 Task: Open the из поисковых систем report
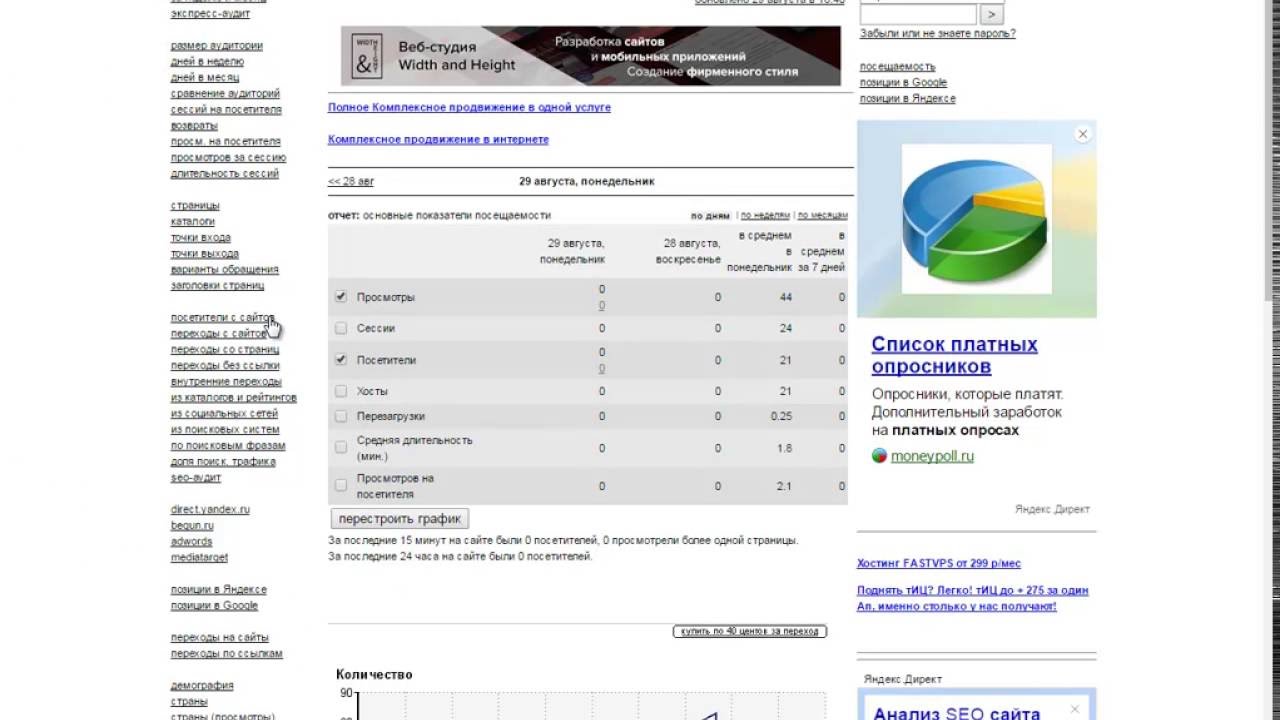[x=225, y=429]
